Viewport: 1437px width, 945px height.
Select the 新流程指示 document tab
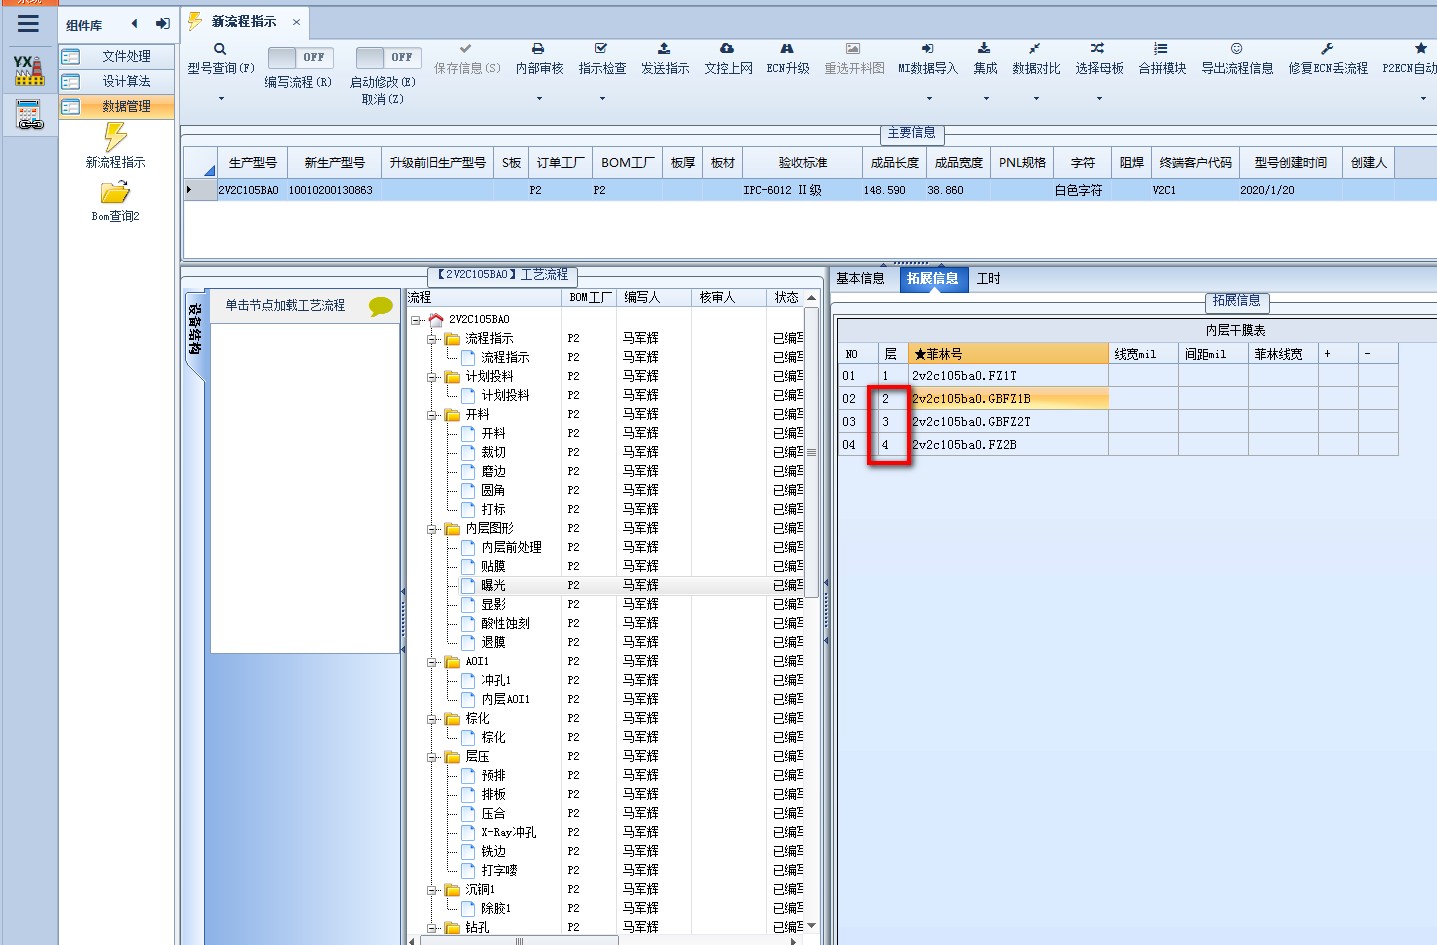tap(244, 21)
